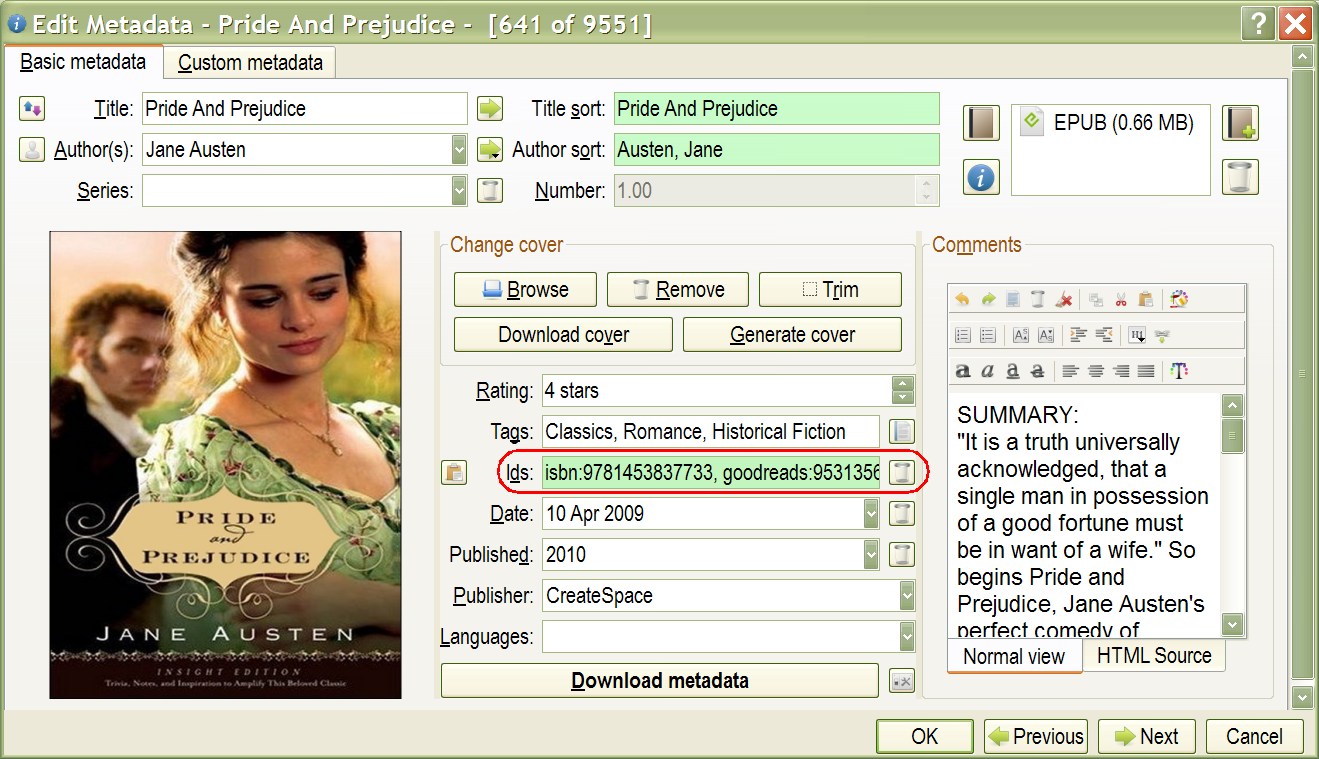Decrease indentation in Comments

(1104, 335)
